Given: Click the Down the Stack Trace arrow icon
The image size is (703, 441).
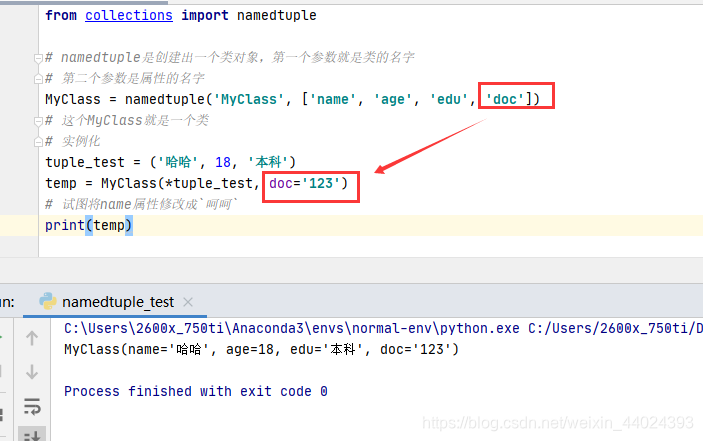Looking at the screenshot, I should coord(32,372).
